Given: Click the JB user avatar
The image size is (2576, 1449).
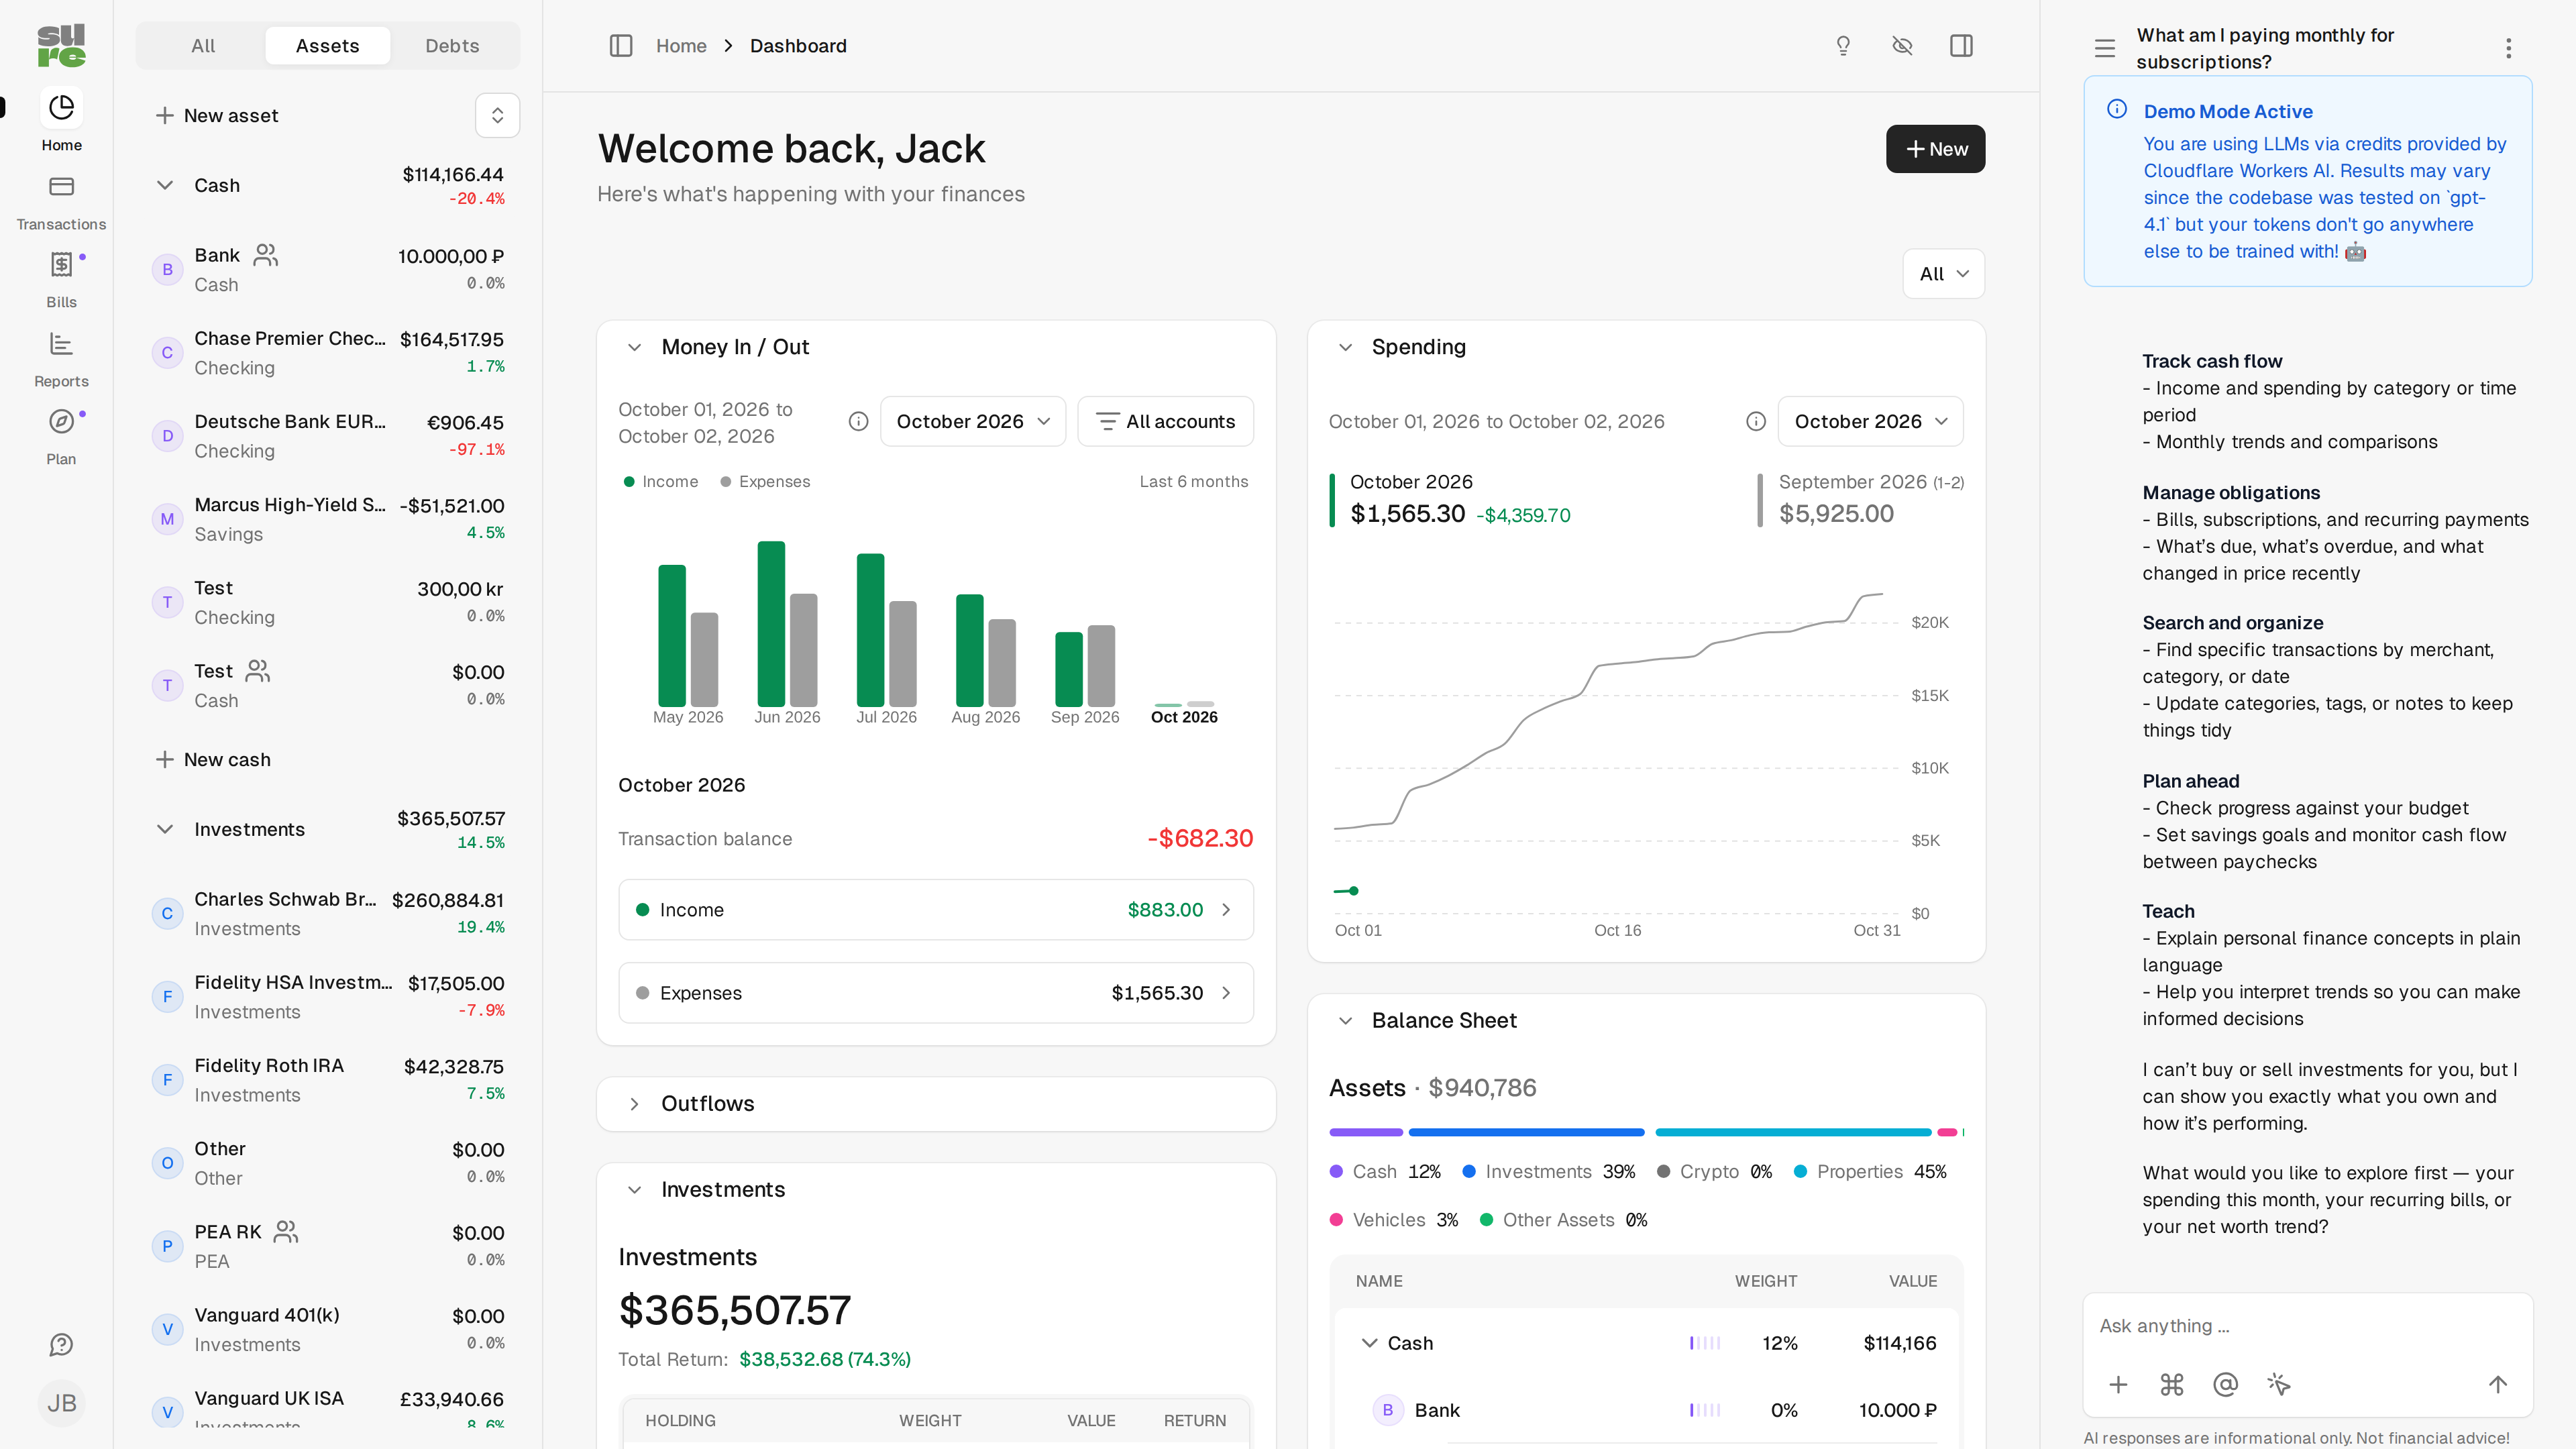Looking at the screenshot, I should [x=61, y=1402].
